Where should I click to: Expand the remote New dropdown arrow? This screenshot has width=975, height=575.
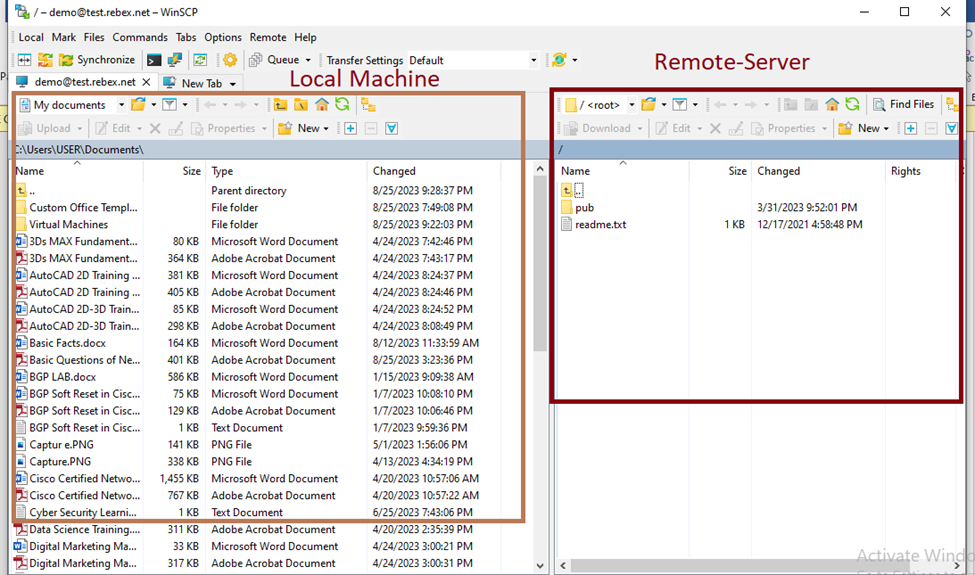[886, 129]
